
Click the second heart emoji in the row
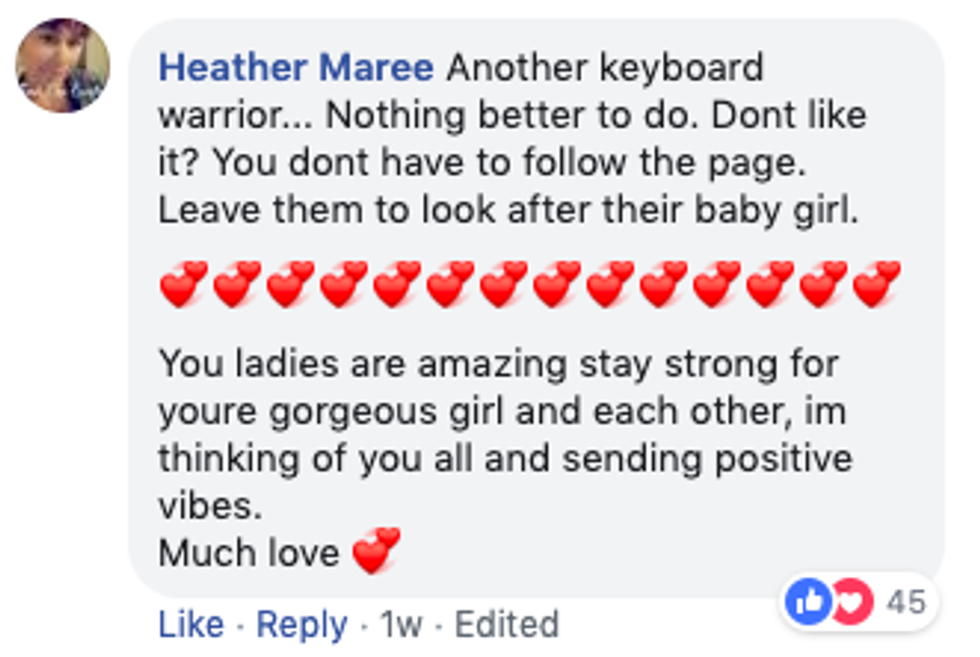[237, 284]
